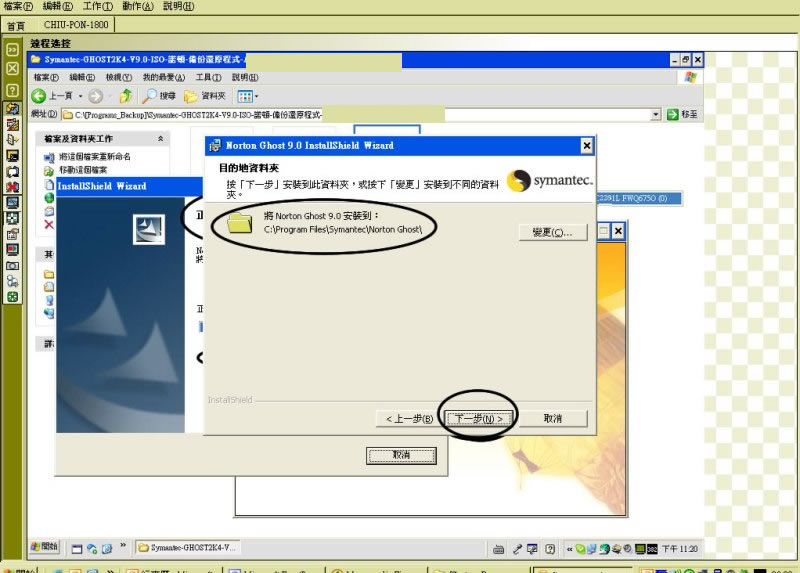Open the chat speech bubble icon in sidebar
Viewport: 800px width, 573px height.
[12, 171]
